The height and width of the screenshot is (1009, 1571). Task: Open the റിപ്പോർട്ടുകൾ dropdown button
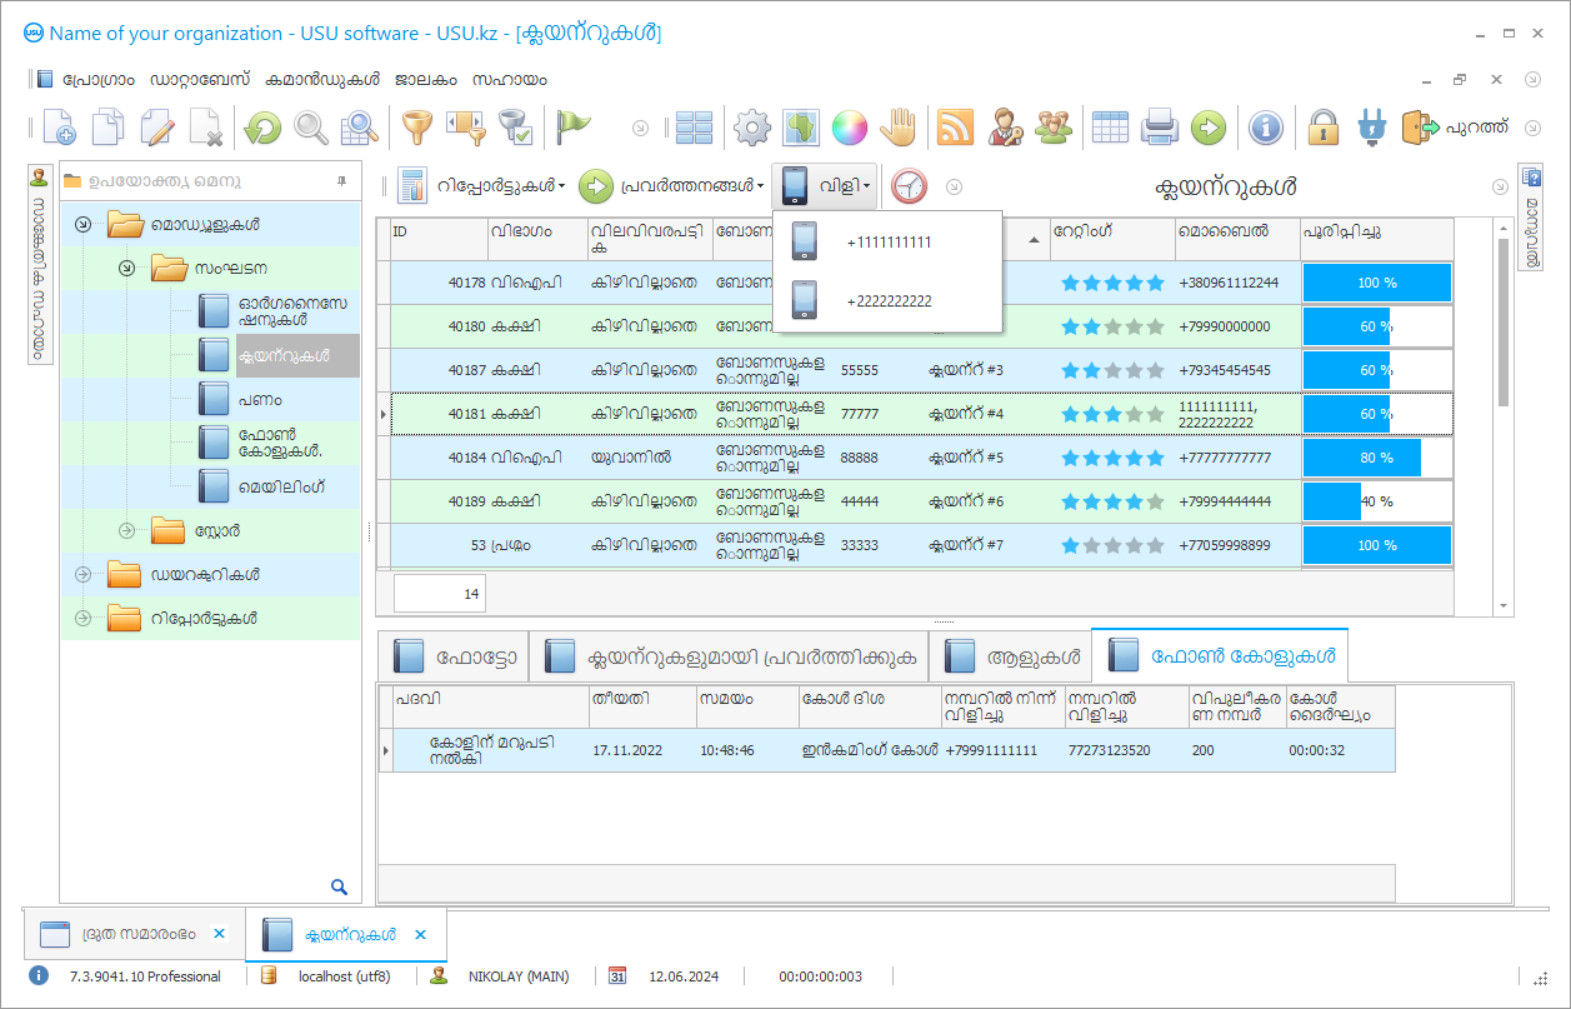[483, 186]
